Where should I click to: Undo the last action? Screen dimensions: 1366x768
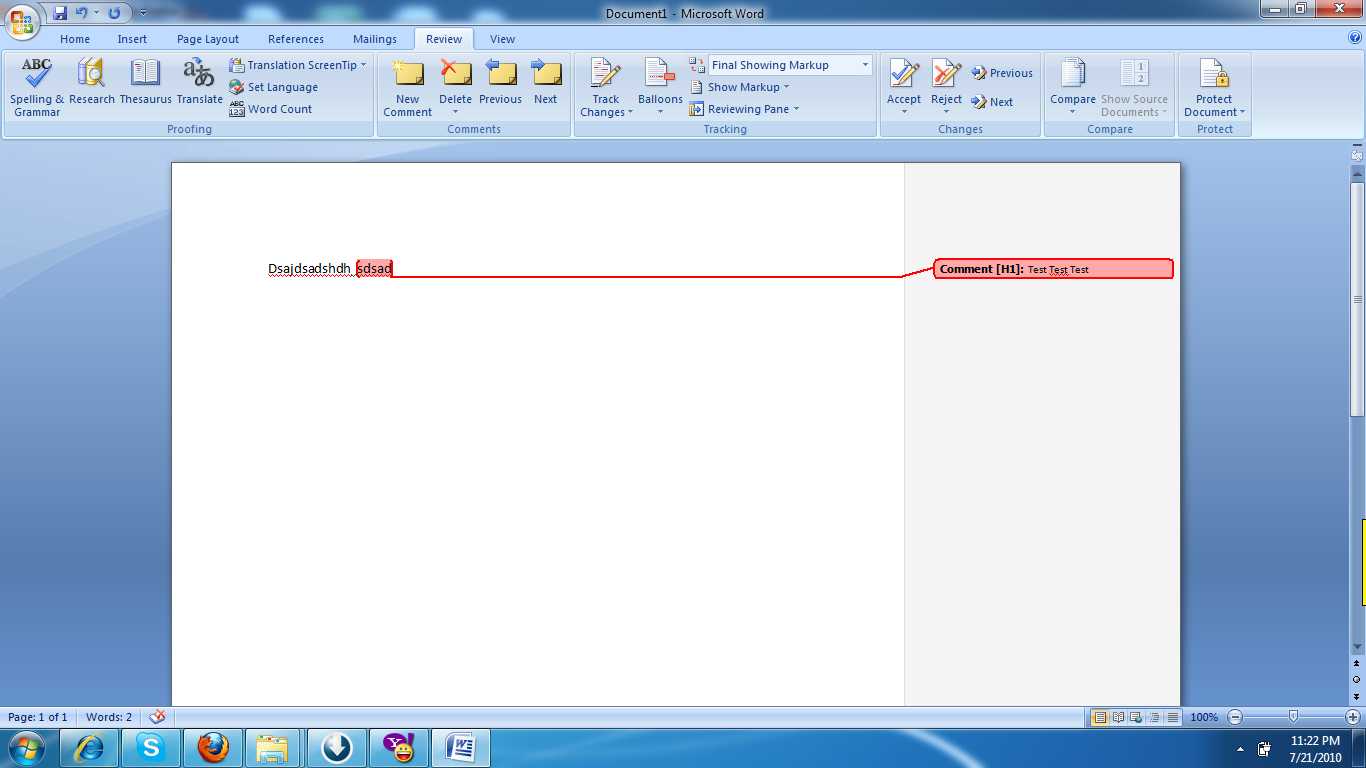coord(82,13)
